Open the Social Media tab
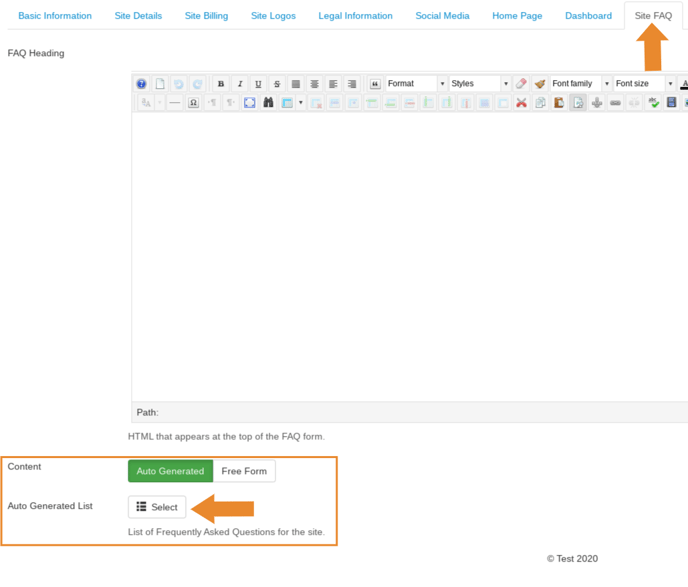 point(442,16)
